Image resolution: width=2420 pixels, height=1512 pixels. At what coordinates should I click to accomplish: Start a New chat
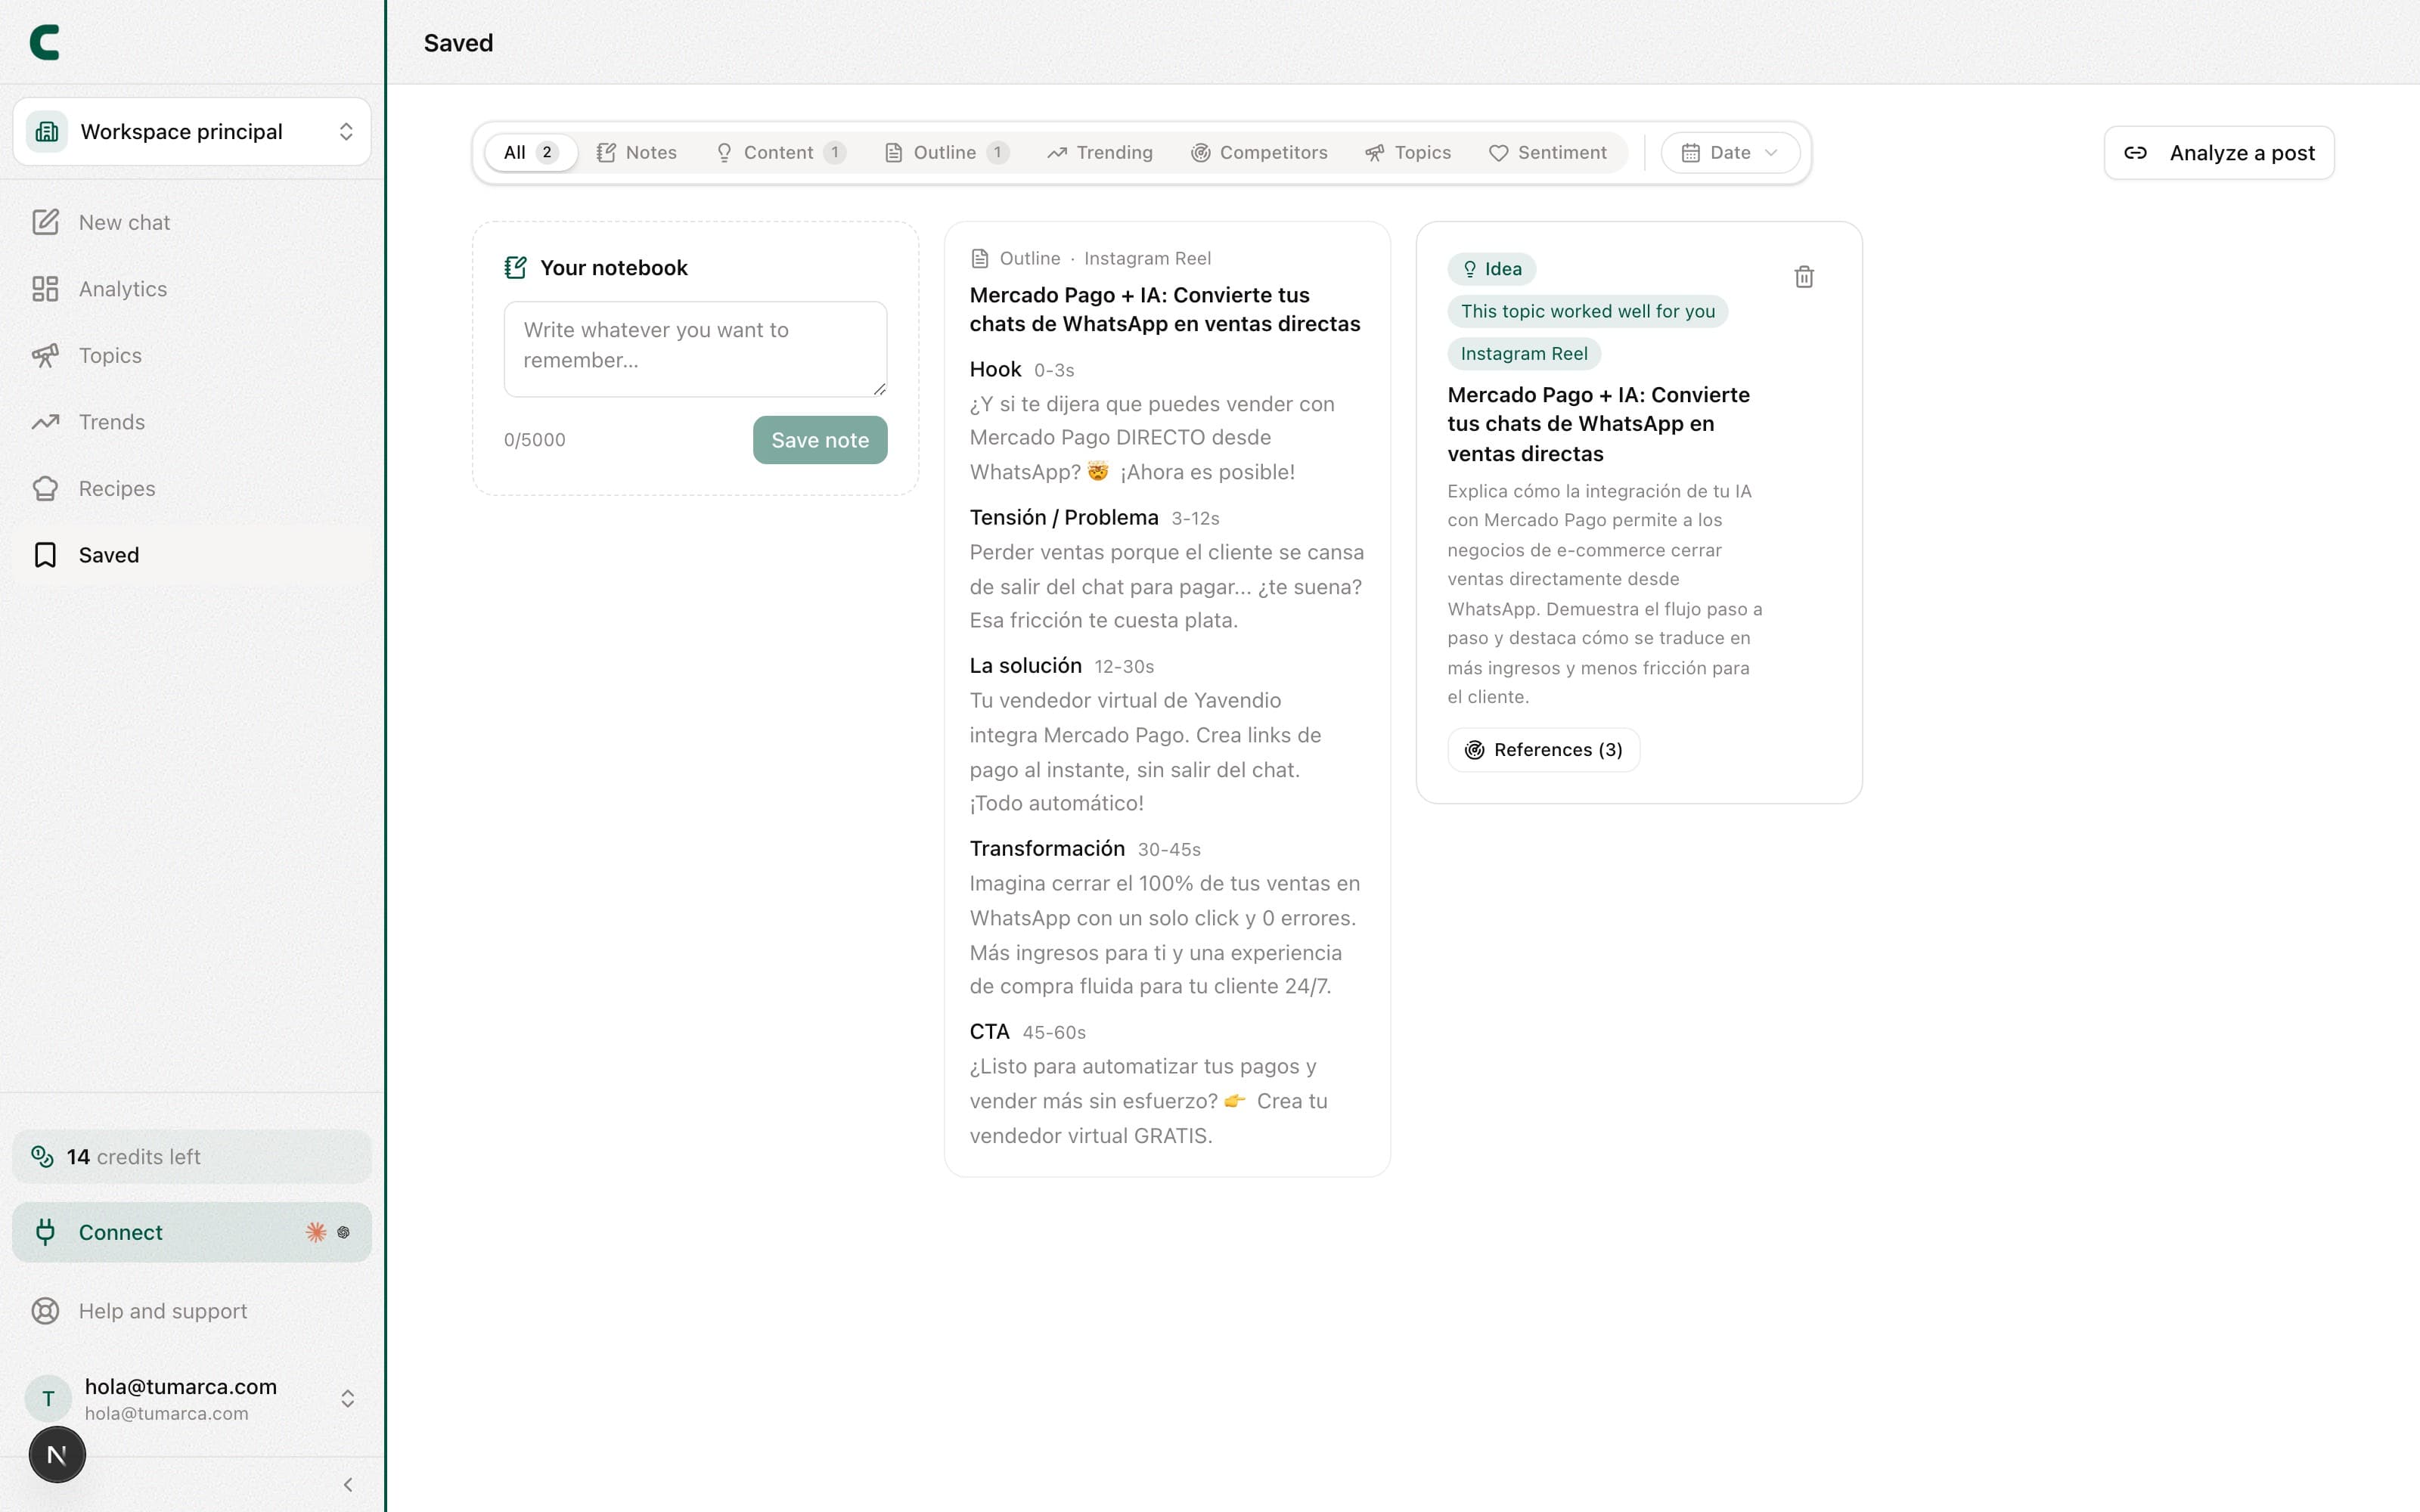(192, 222)
